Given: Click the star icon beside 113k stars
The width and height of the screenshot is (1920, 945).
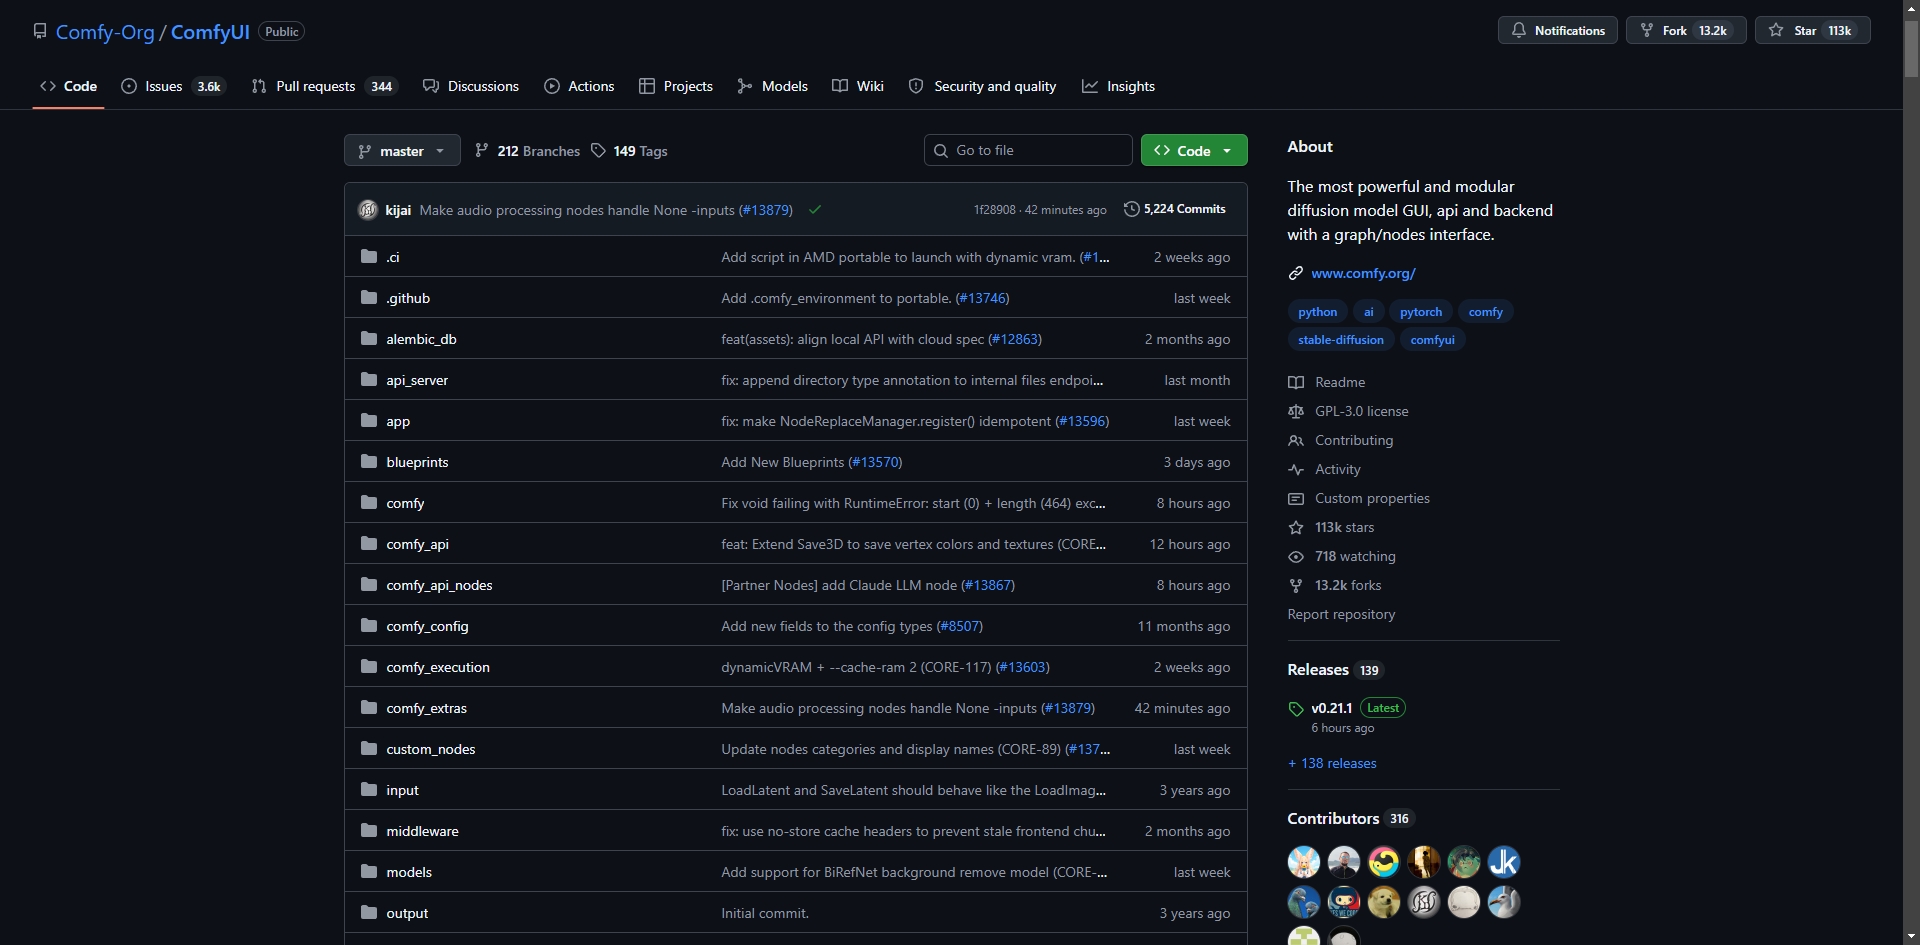Looking at the screenshot, I should [x=1296, y=527].
